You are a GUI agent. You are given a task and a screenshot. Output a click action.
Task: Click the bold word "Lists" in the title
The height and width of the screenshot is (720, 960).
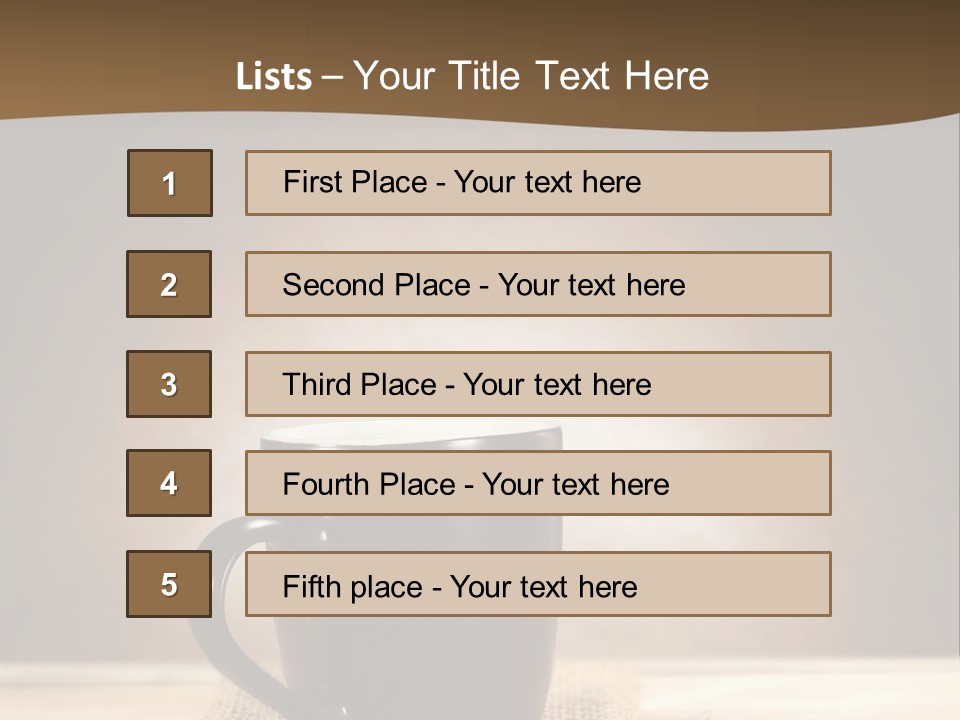(x=274, y=77)
